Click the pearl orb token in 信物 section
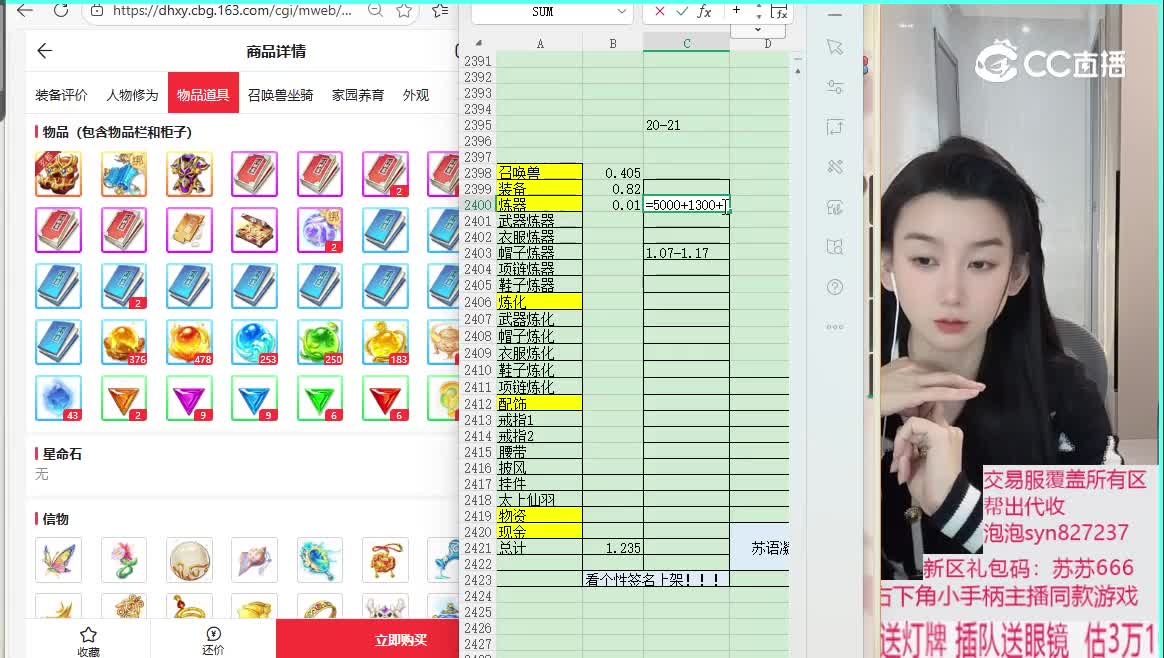 coord(189,560)
